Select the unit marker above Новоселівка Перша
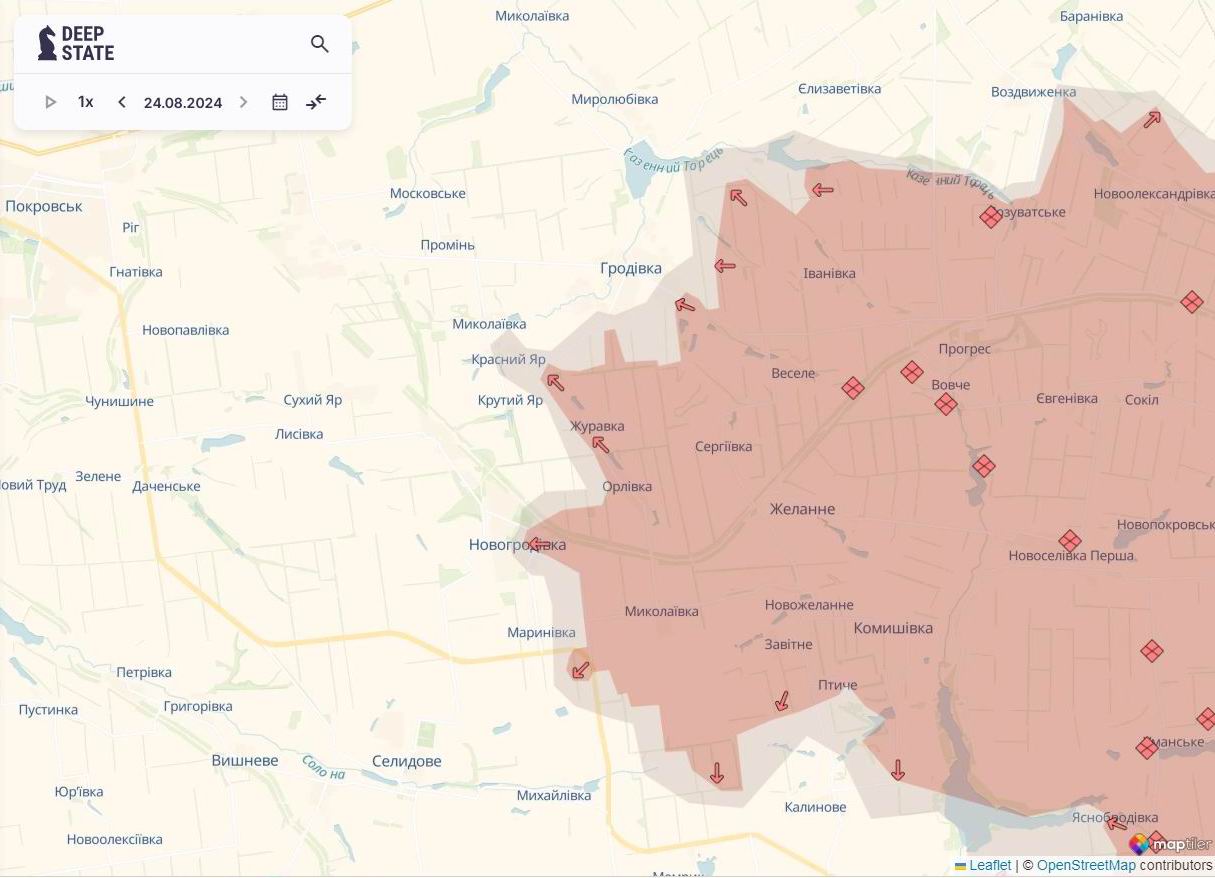The width and height of the screenshot is (1215, 878). [1070, 541]
